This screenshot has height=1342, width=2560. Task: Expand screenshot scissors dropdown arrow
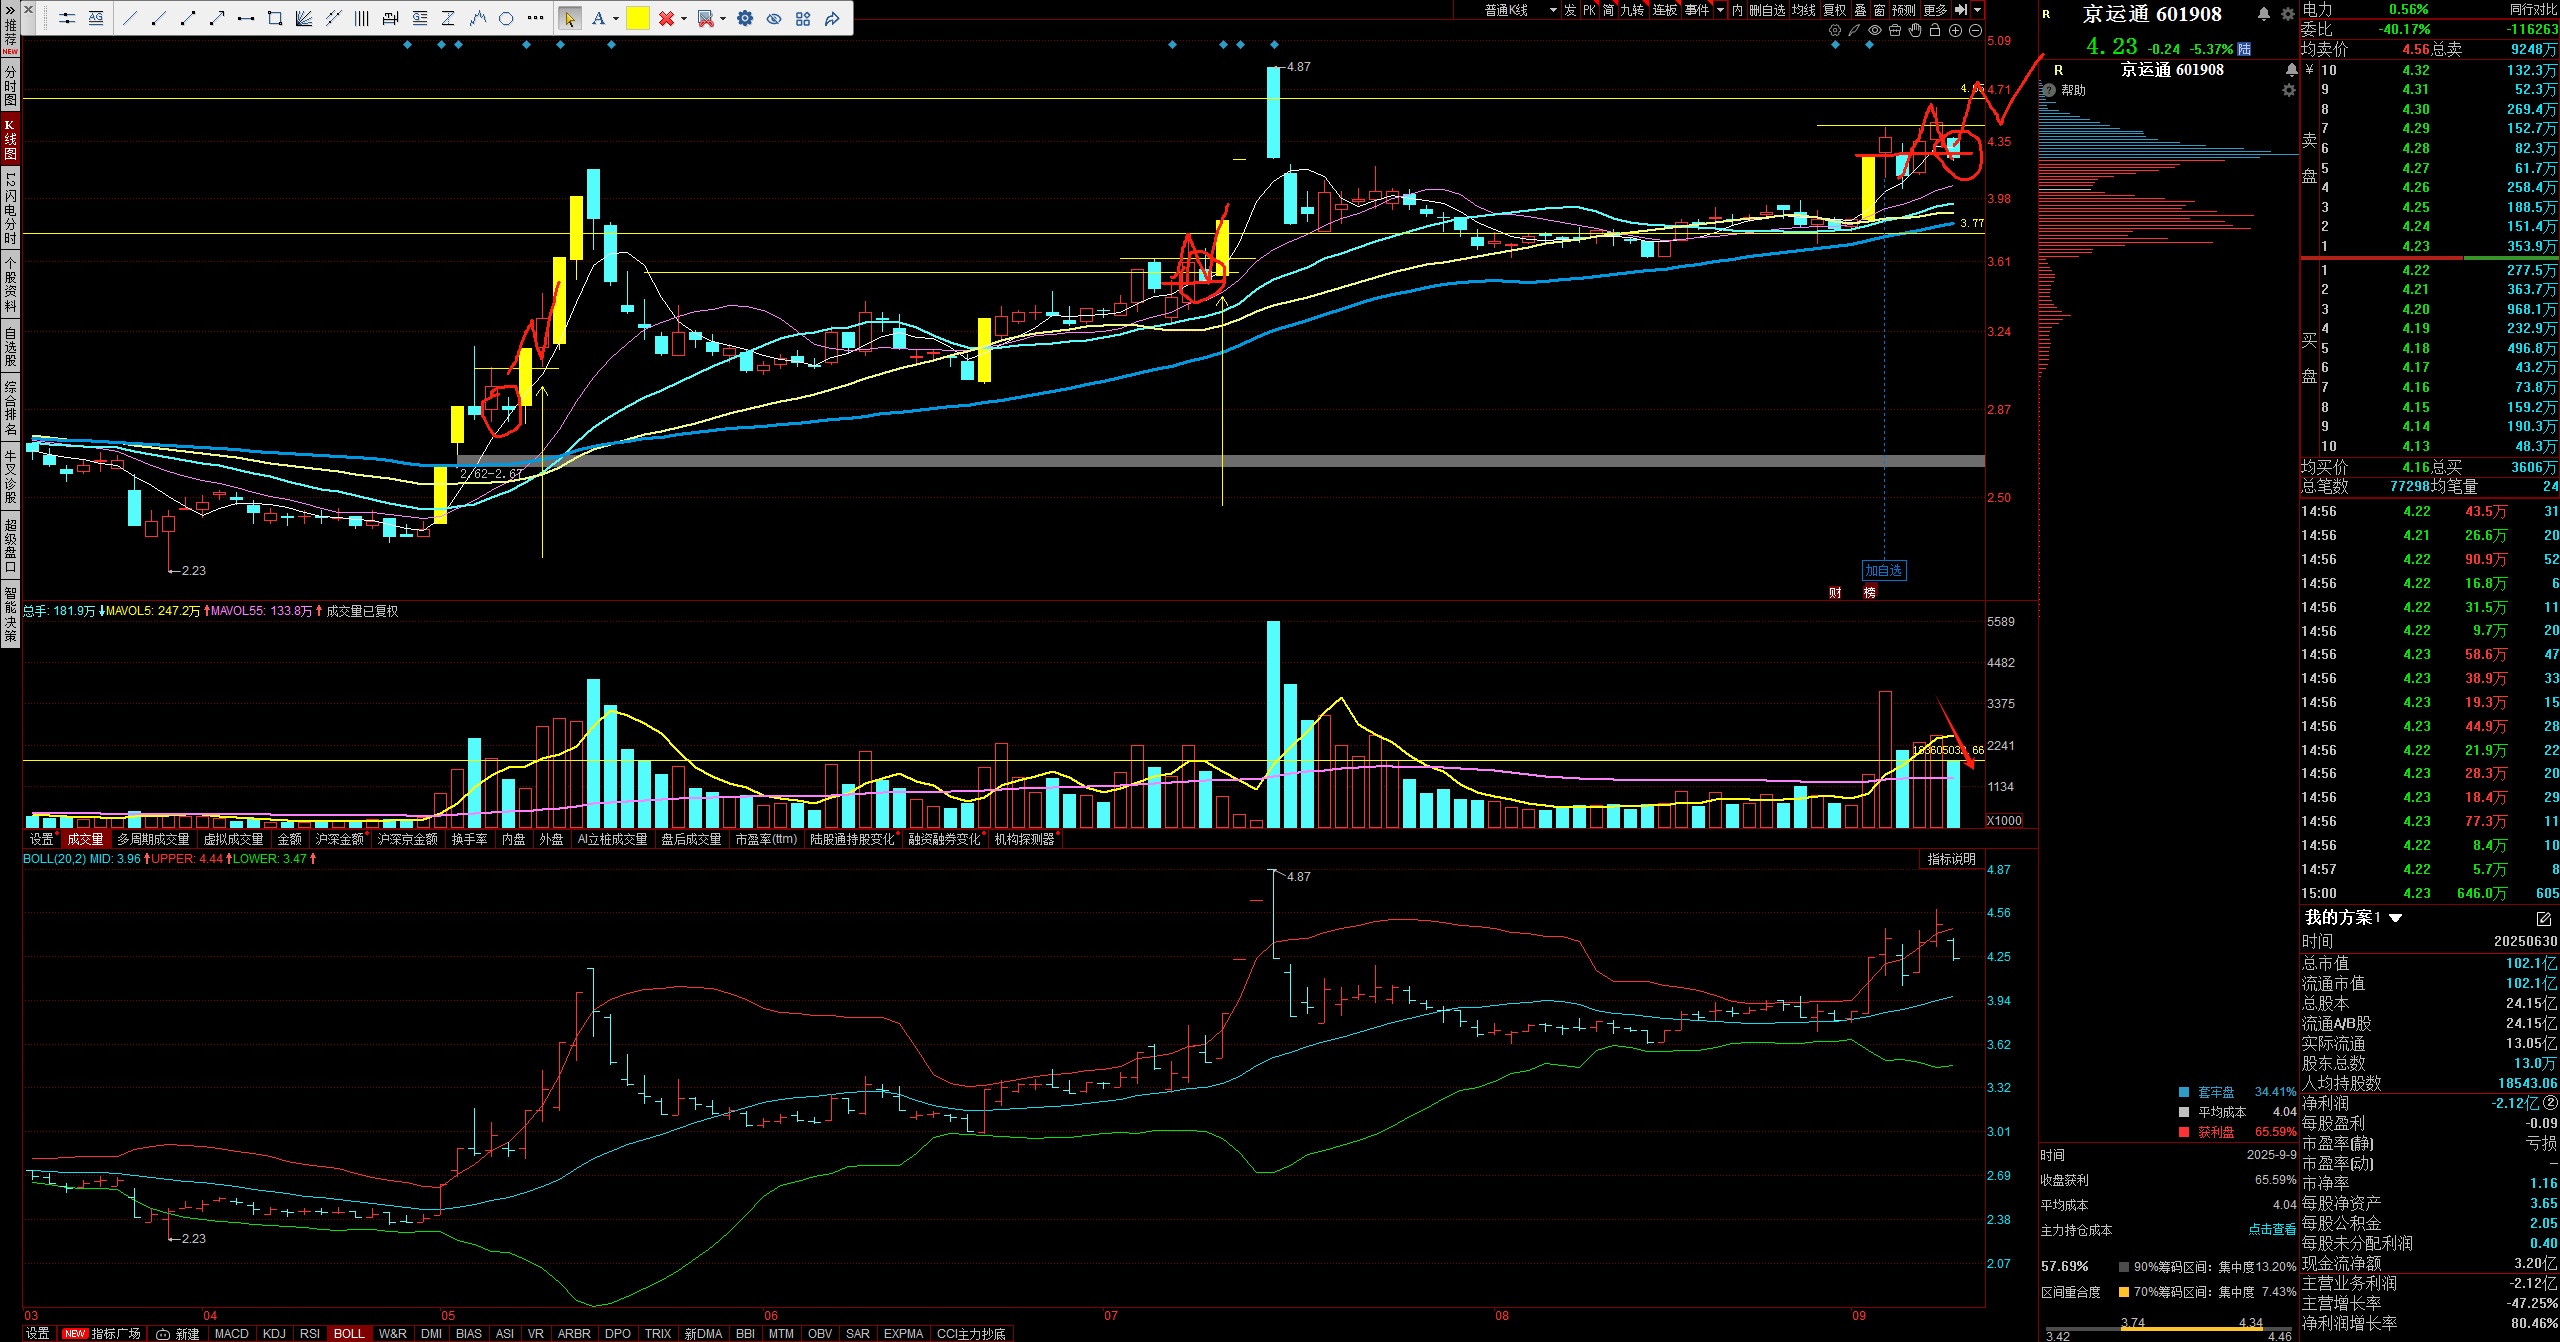pos(723,18)
